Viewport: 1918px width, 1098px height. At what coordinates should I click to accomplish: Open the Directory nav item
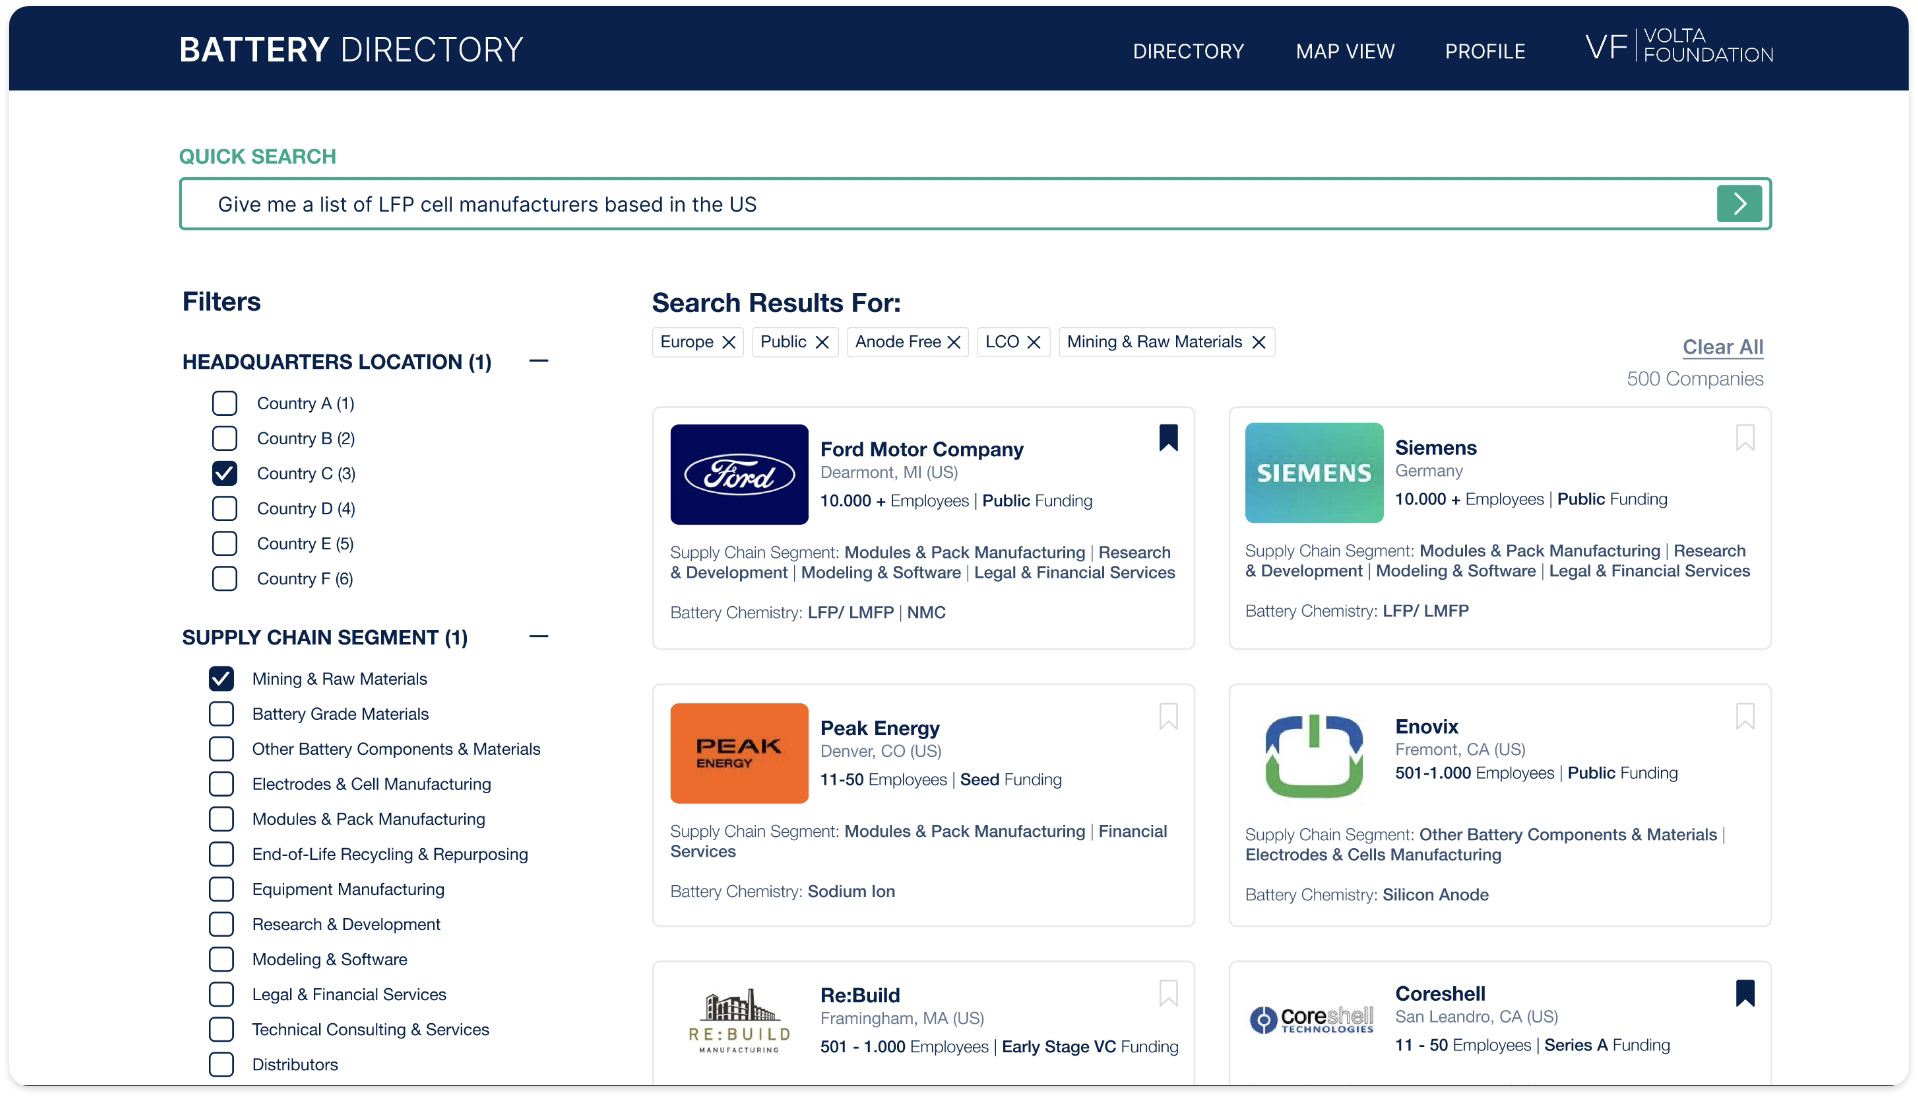[x=1188, y=51]
